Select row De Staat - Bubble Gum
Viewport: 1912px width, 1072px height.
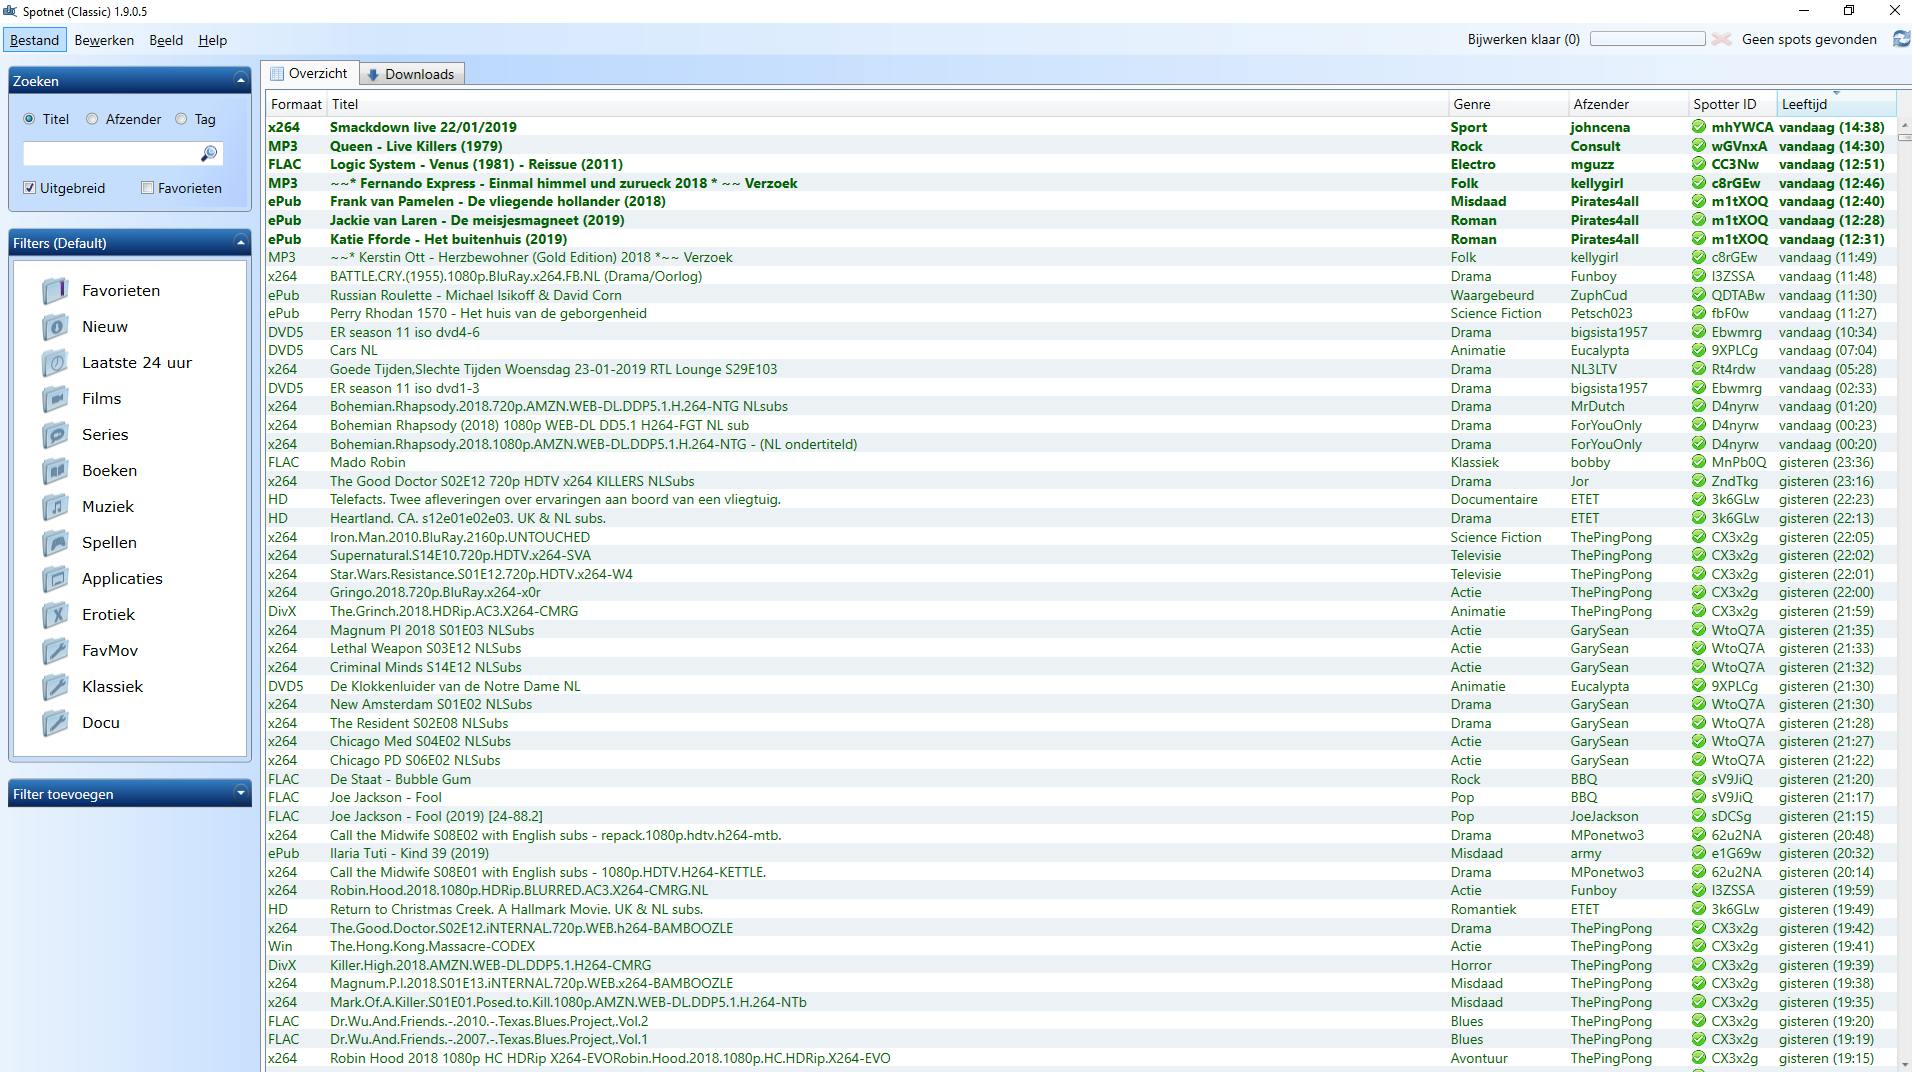point(1080,779)
